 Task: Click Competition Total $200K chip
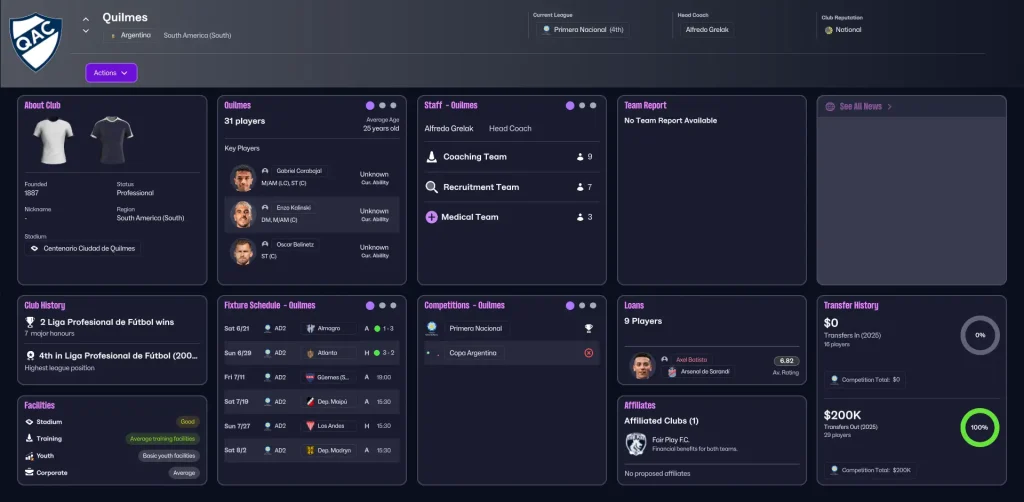pyautogui.click(x=871, y=470)
